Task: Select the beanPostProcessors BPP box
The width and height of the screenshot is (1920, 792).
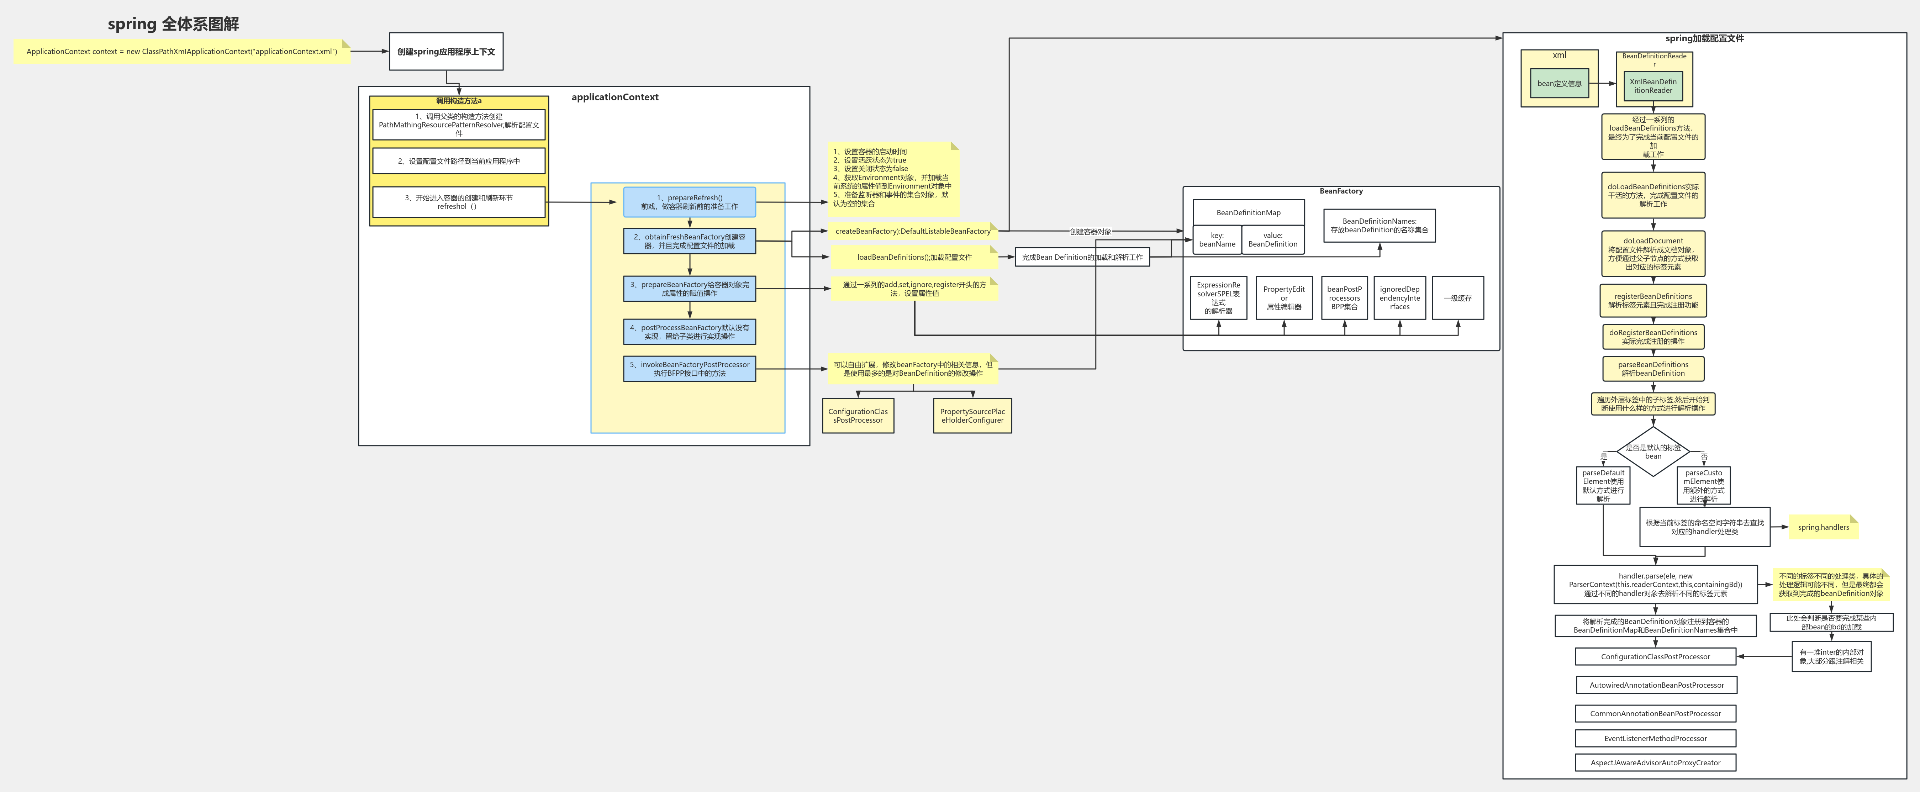Action: pos(1344,298)
